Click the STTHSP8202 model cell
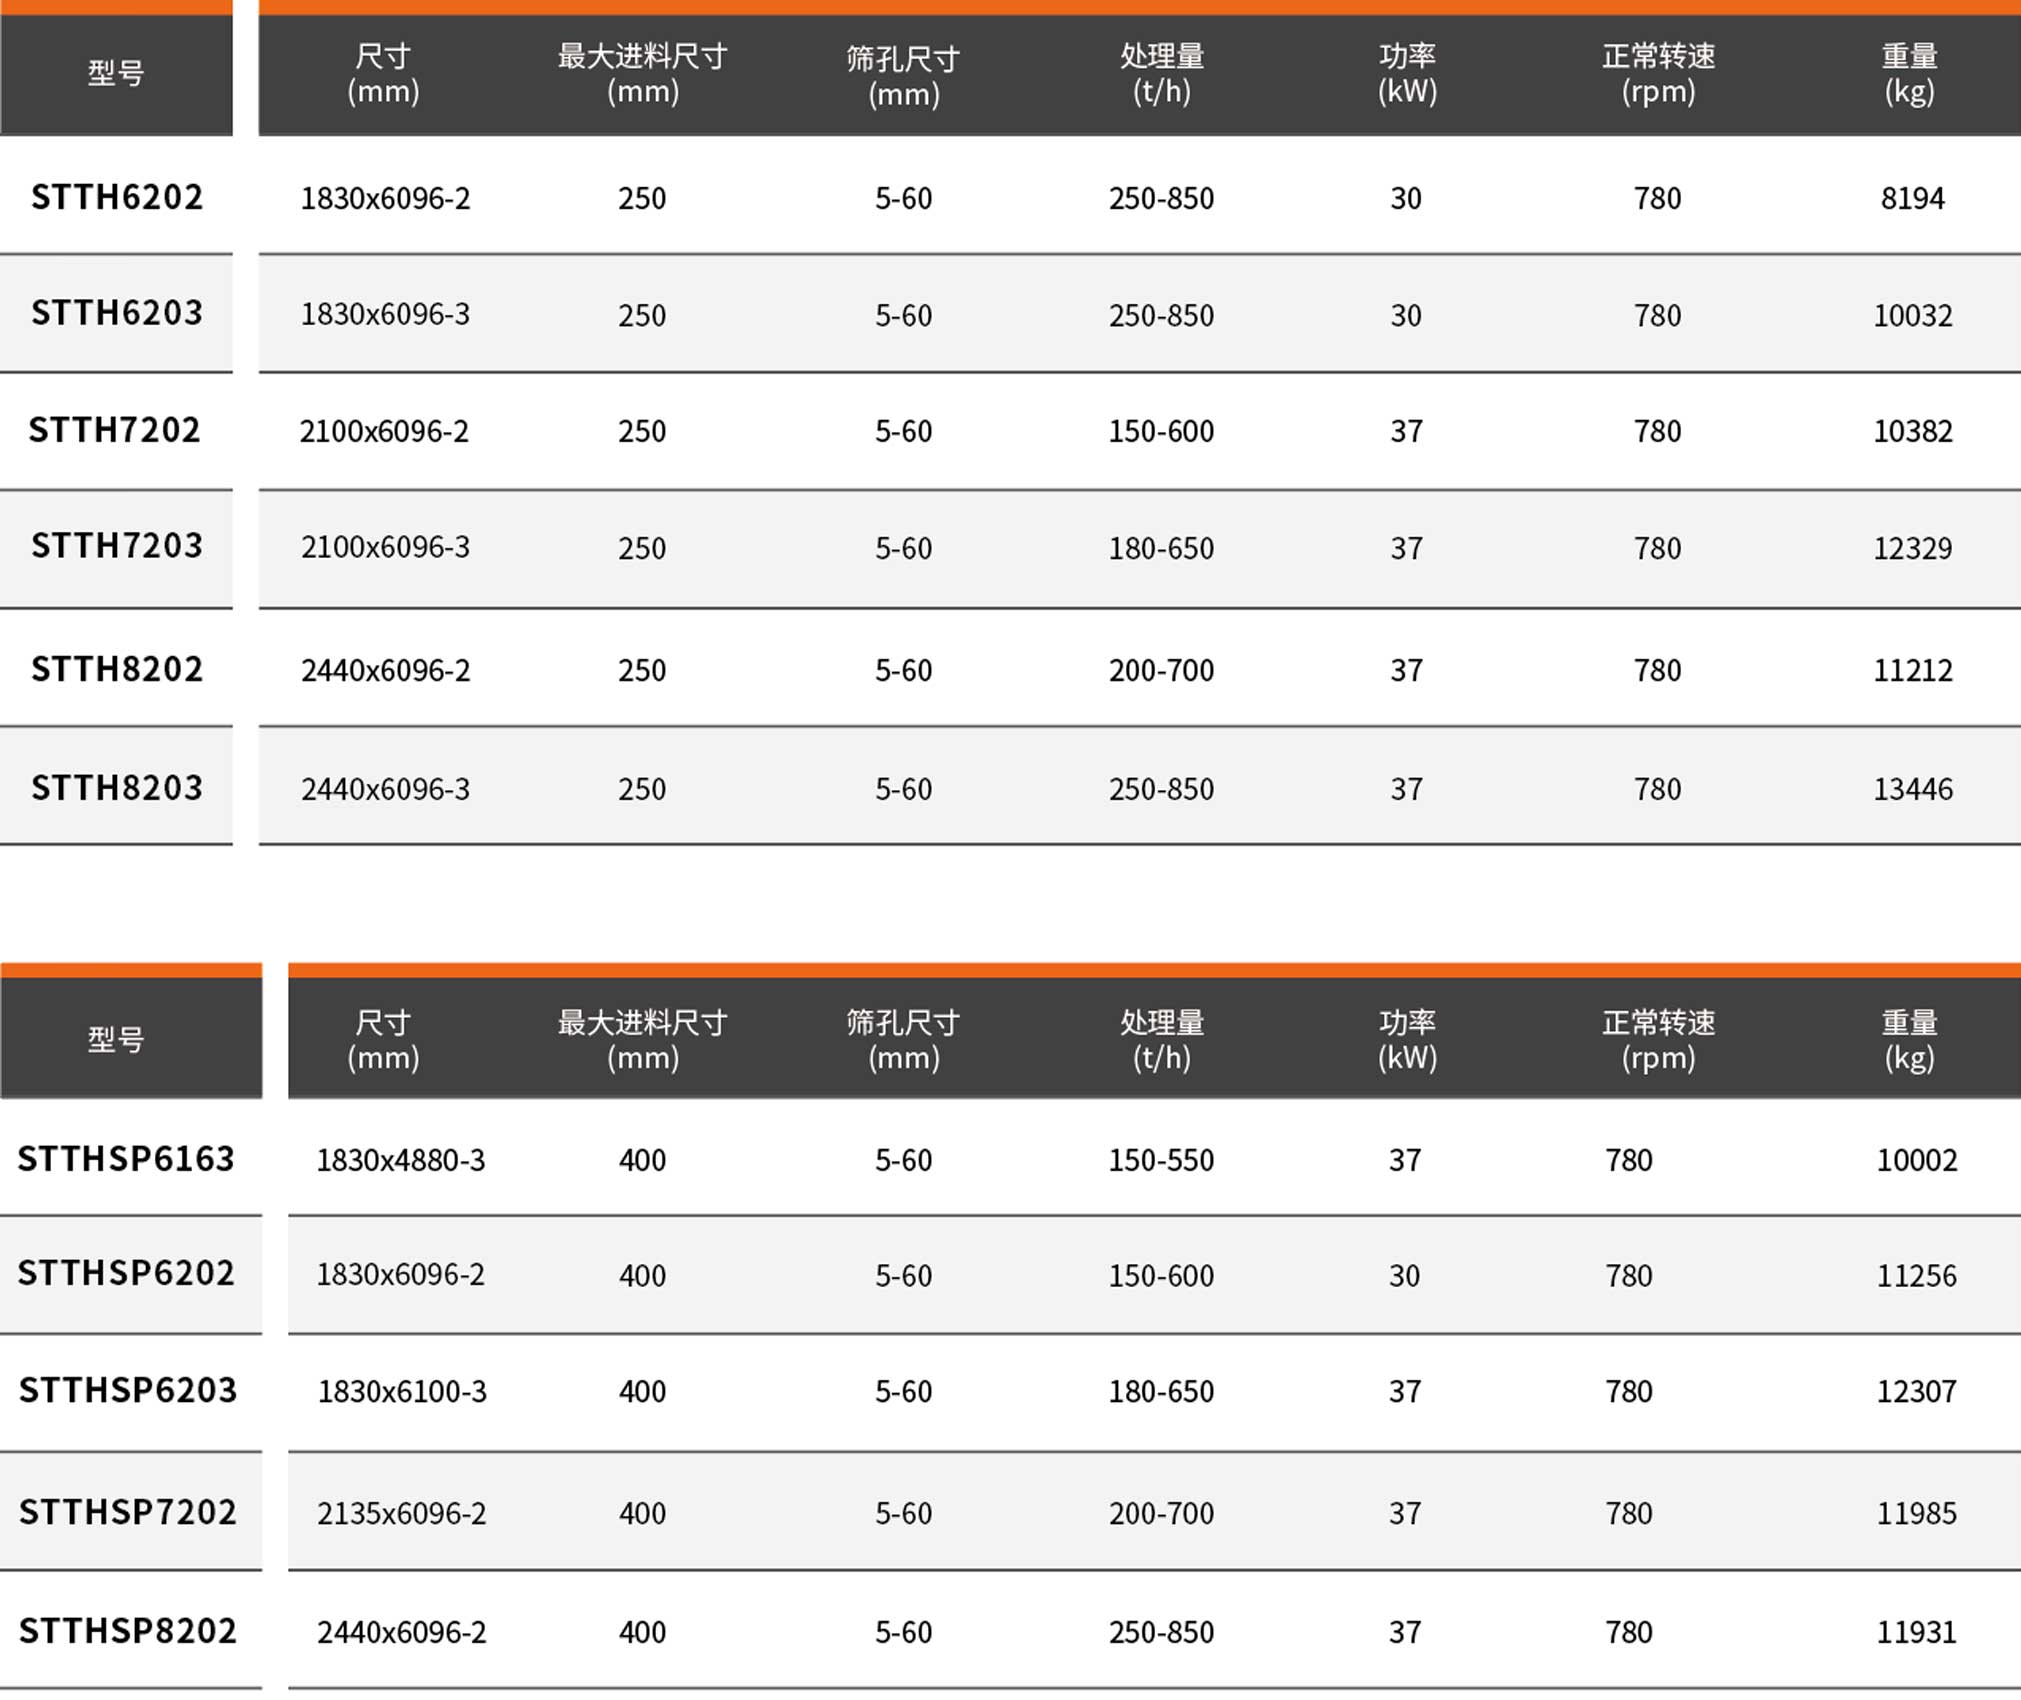 [128, 1631]
